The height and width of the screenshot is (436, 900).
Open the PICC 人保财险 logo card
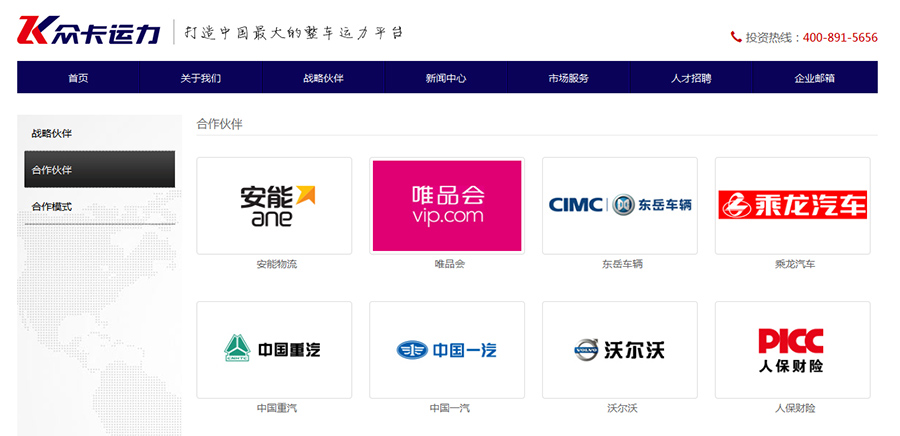coord(793,350)
